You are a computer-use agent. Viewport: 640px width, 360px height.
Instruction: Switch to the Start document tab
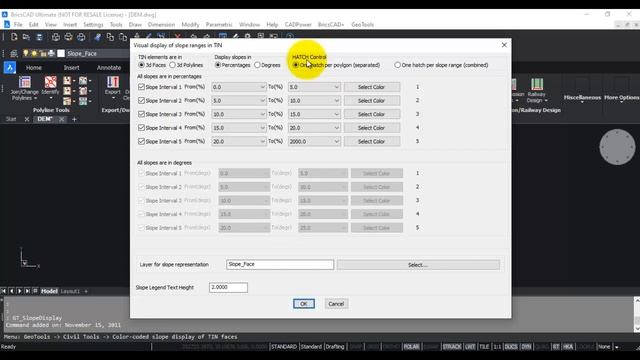pos(11,119)
